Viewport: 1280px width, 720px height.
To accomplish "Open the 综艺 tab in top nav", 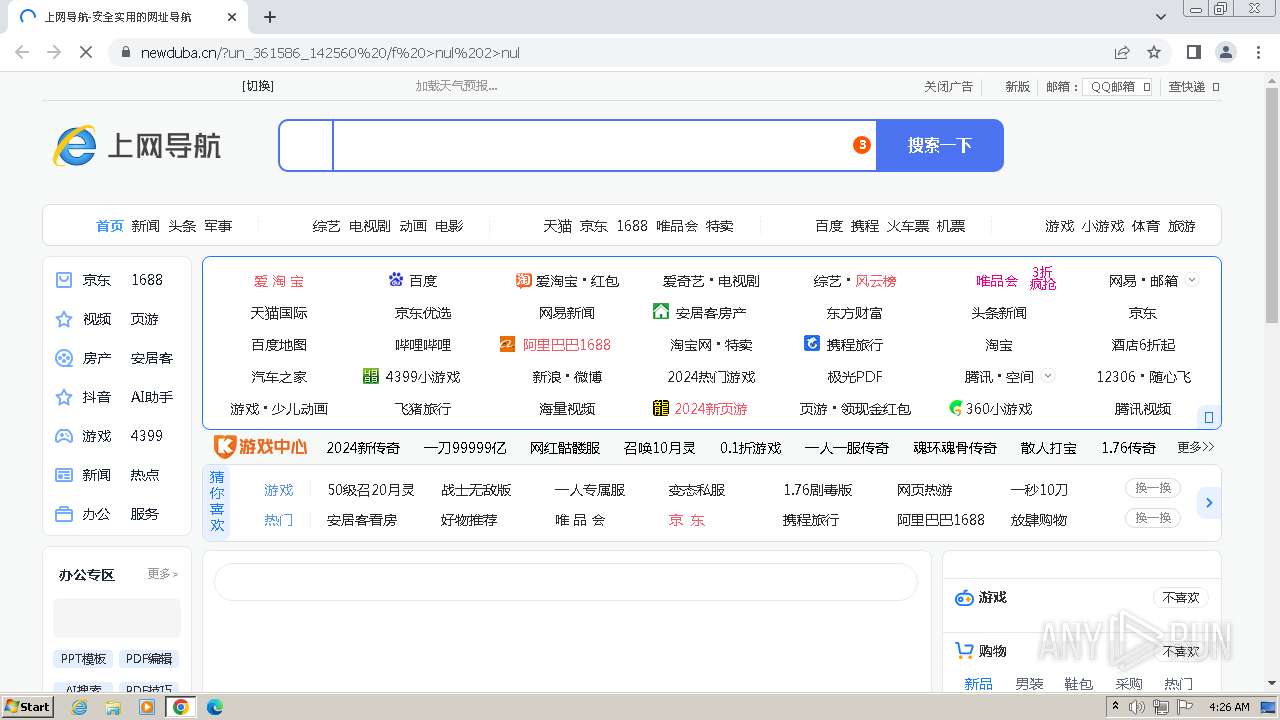I will pyautogui.click(x=326, y=226).
